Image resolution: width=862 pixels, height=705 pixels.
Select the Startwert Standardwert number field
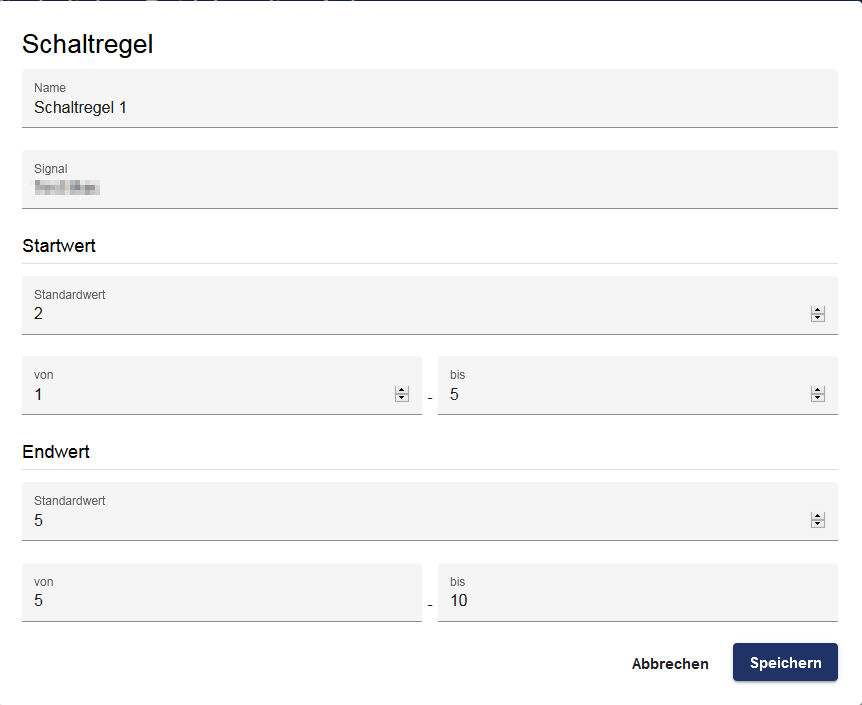pos(430,305)
